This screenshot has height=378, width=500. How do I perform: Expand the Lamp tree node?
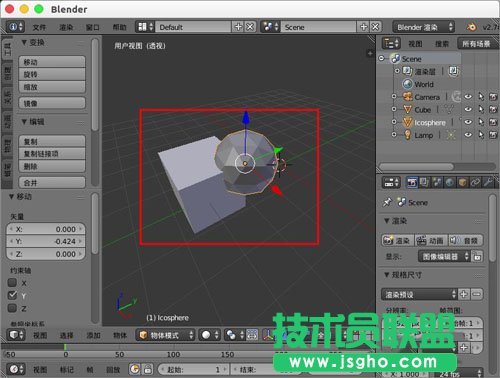(x=394, y=135)
